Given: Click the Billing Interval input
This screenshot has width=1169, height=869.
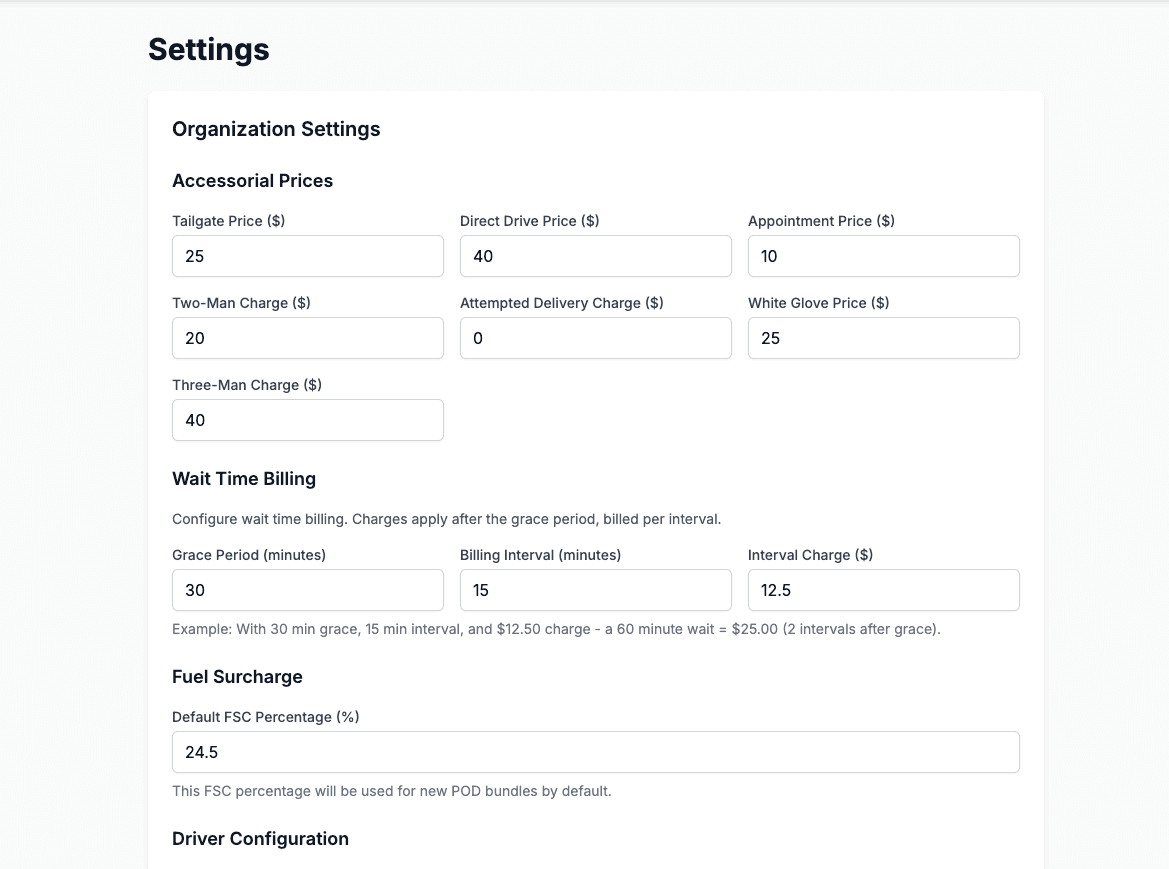Looking at the screenshot, I should (x=595, y=590).
